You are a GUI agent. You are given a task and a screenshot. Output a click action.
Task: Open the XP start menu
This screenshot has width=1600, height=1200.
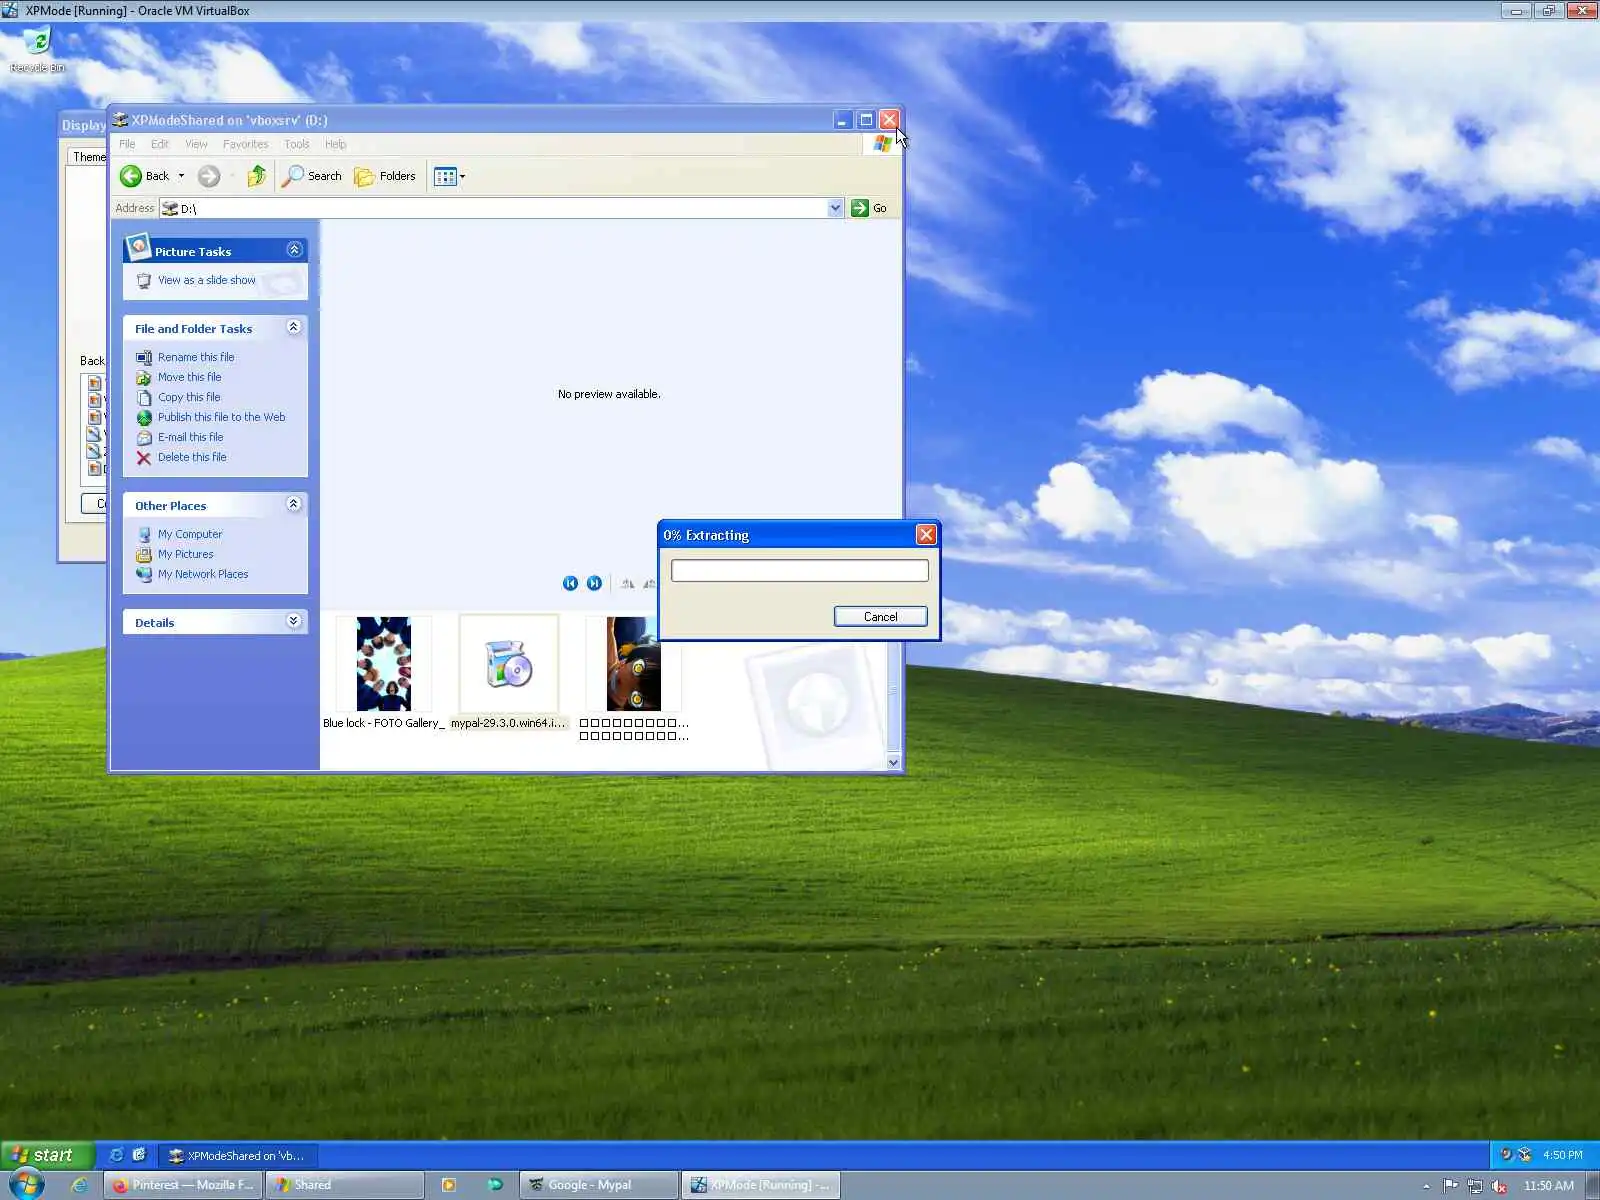tap(47, 1155)
